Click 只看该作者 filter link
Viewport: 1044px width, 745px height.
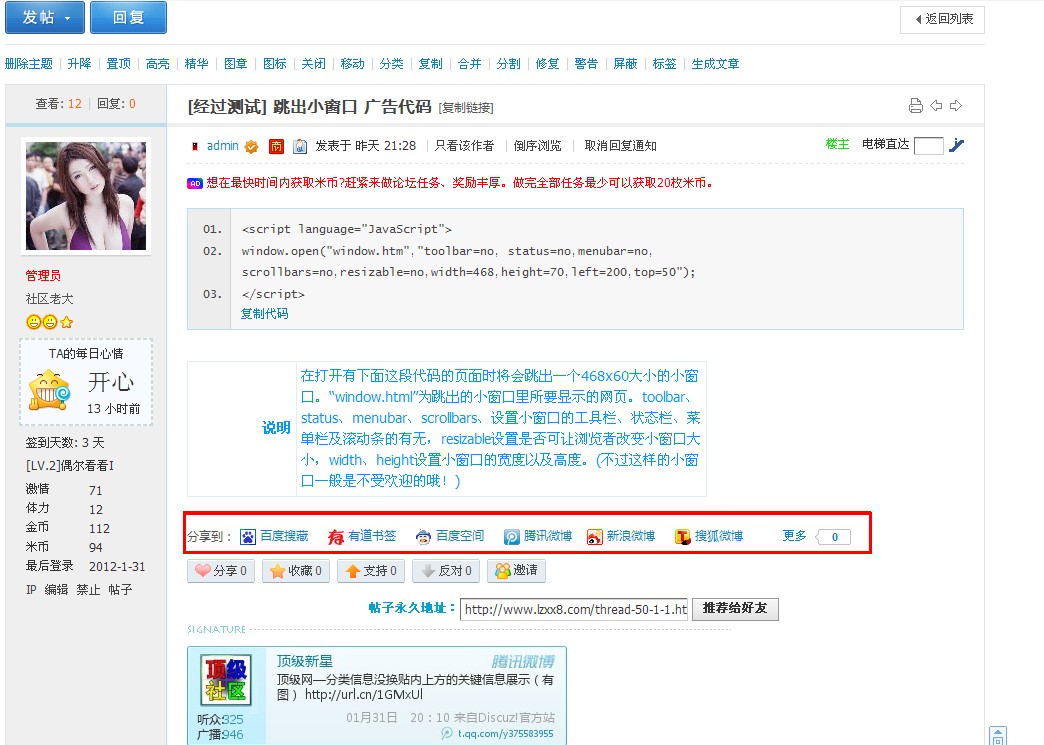click(464, 146)
